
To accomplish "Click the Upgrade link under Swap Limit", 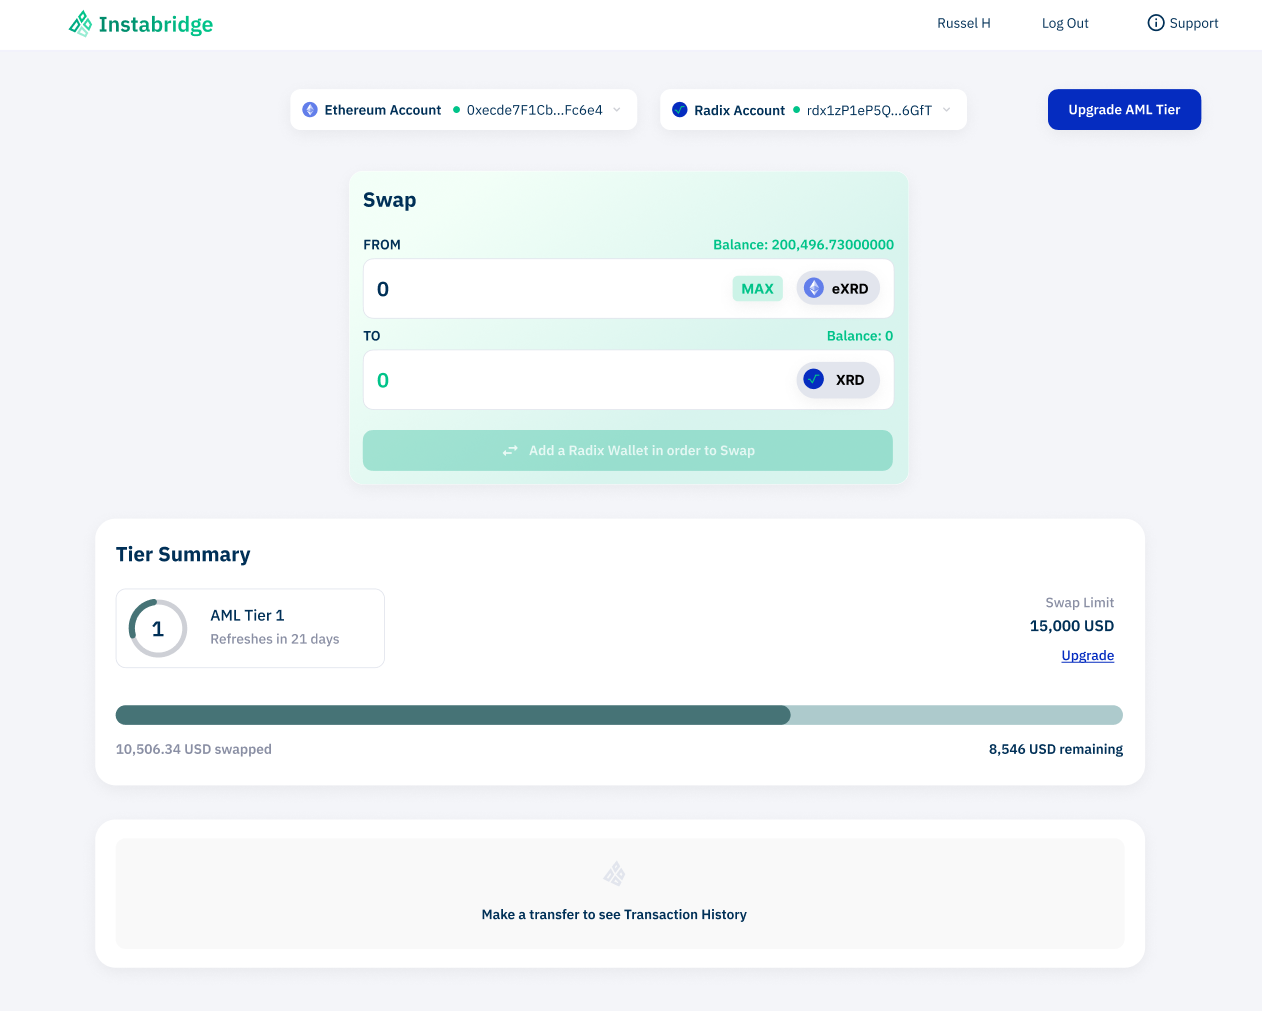I will pyautogui.click(x=1088, y=656).
